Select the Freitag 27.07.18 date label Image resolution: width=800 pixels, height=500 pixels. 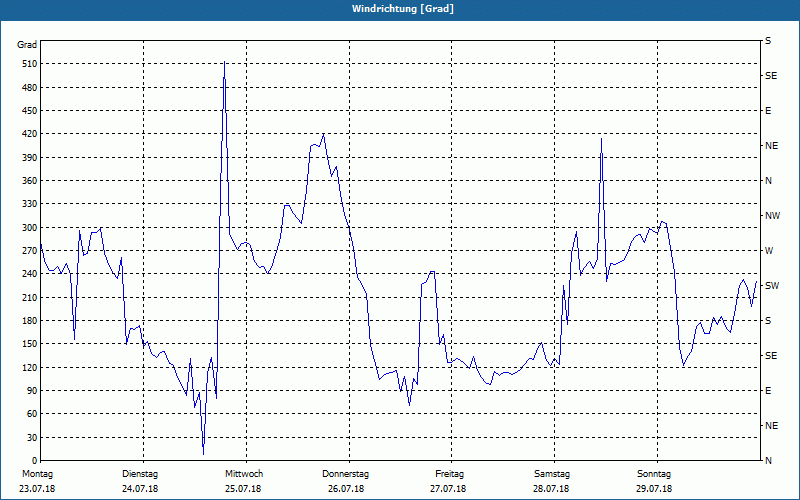[448, 481]
